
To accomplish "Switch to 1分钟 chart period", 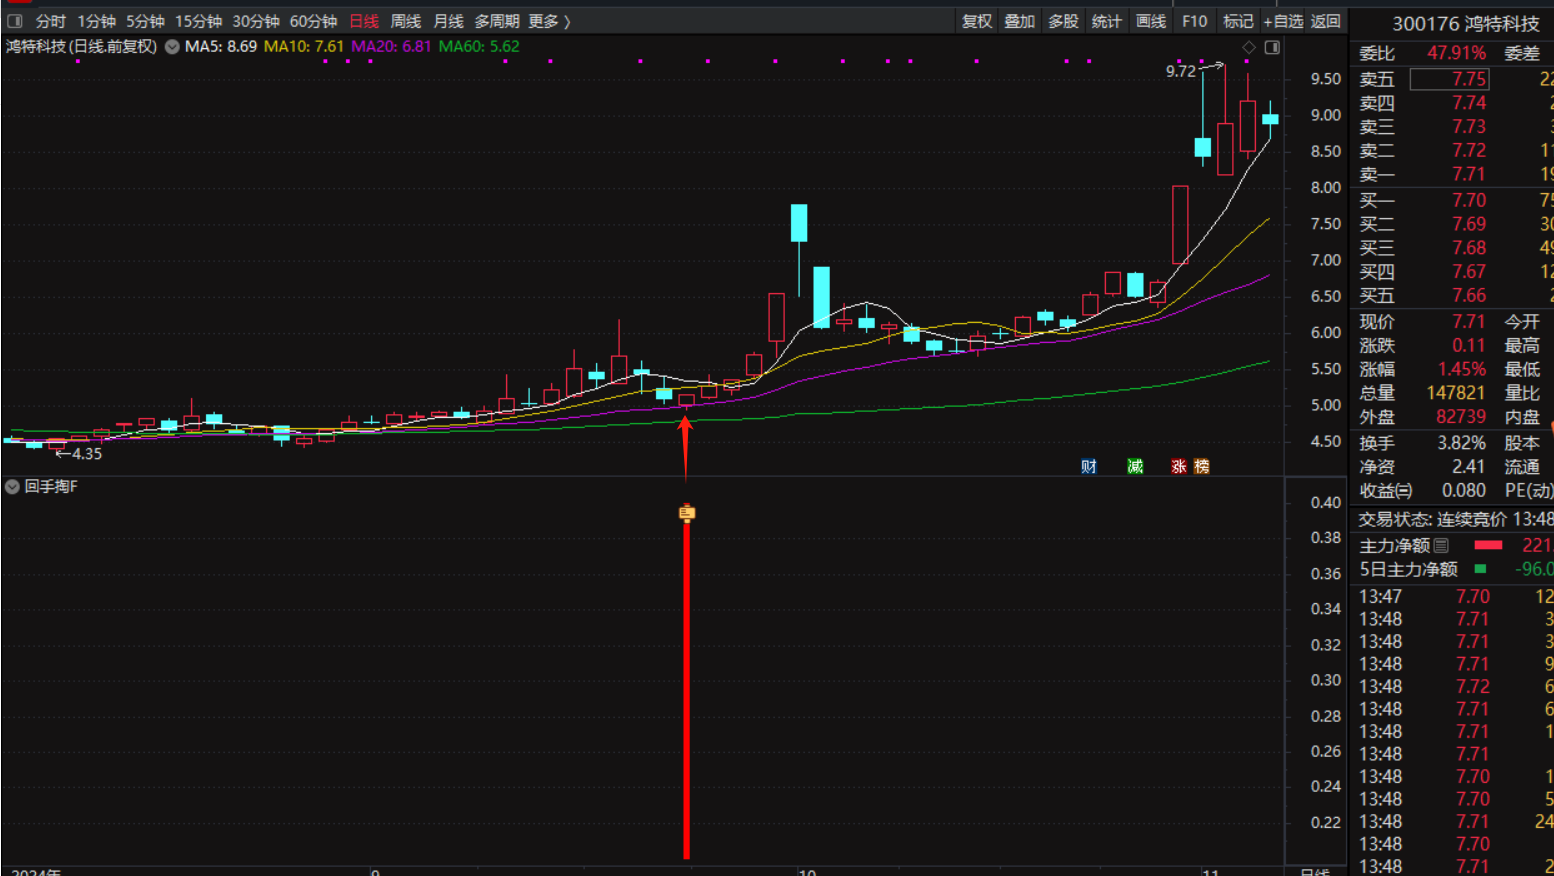I will point(96,21).
